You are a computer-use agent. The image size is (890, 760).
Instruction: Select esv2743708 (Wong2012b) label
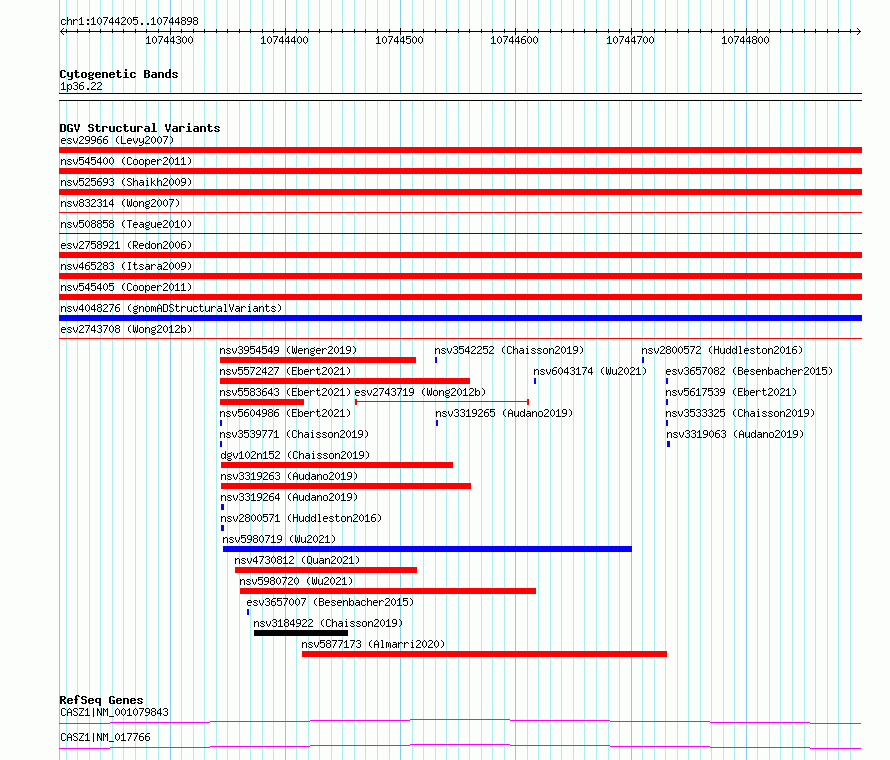pos(126,329)
